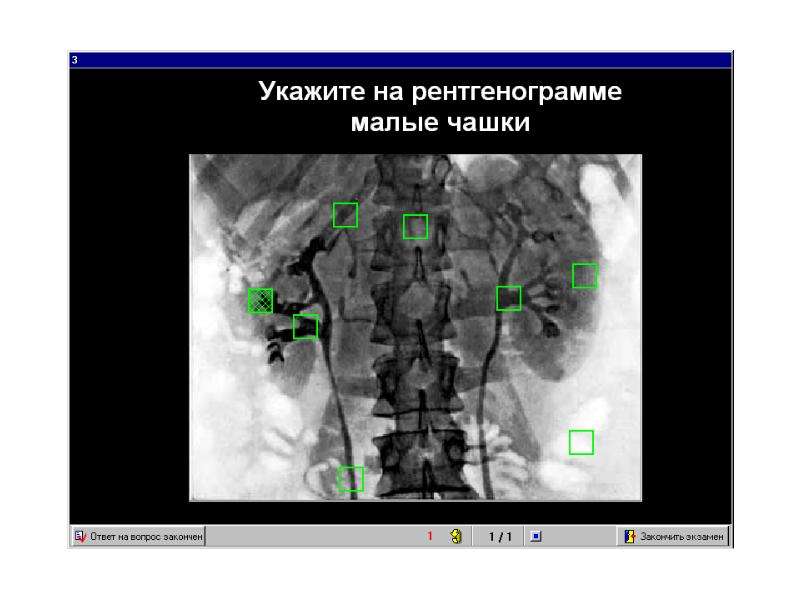Image resolution: width=800 pixels, height=600 pixels.
Task: Click the checklist icon on the Ответ на вопрос закончен button
Action: (x=81, y=536)
